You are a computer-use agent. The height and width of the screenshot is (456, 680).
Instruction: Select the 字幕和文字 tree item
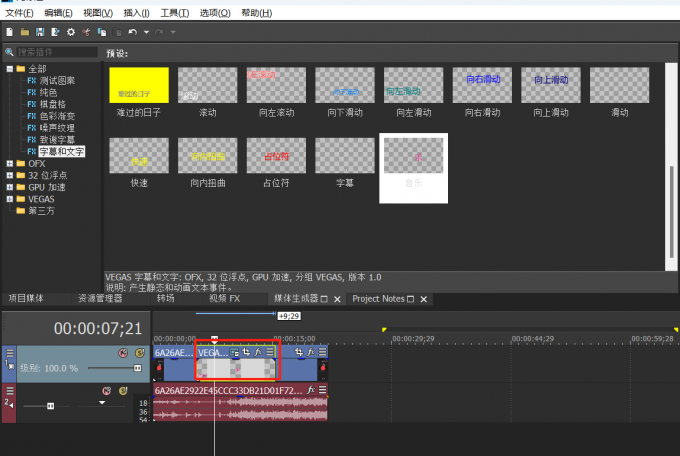click(62, 151)
